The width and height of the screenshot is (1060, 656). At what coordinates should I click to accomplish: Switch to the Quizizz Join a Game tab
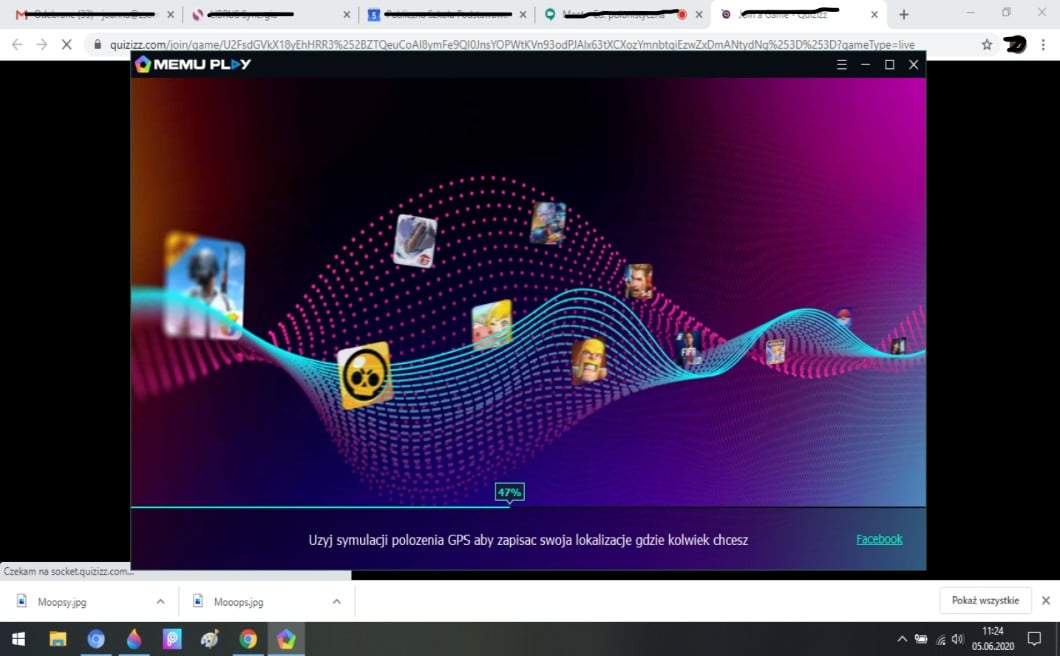[790, 15]
